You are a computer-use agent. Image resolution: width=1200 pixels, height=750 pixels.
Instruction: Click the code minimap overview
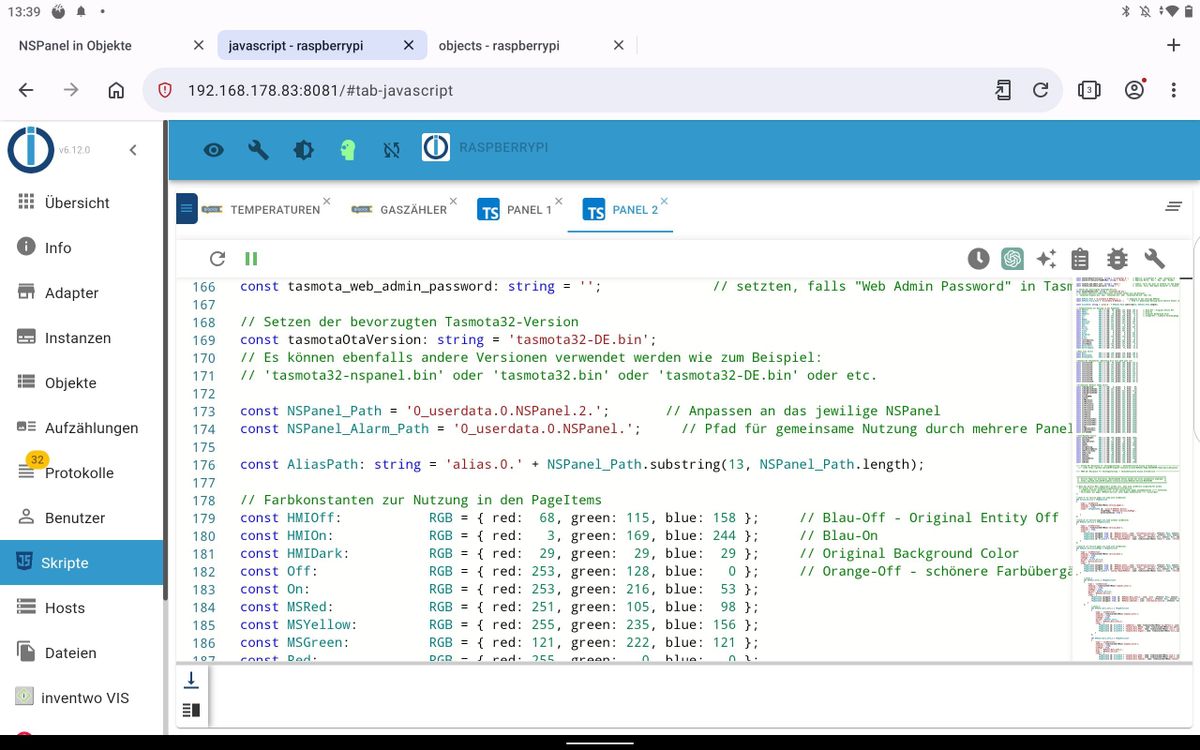click(x=1128, y=468)
